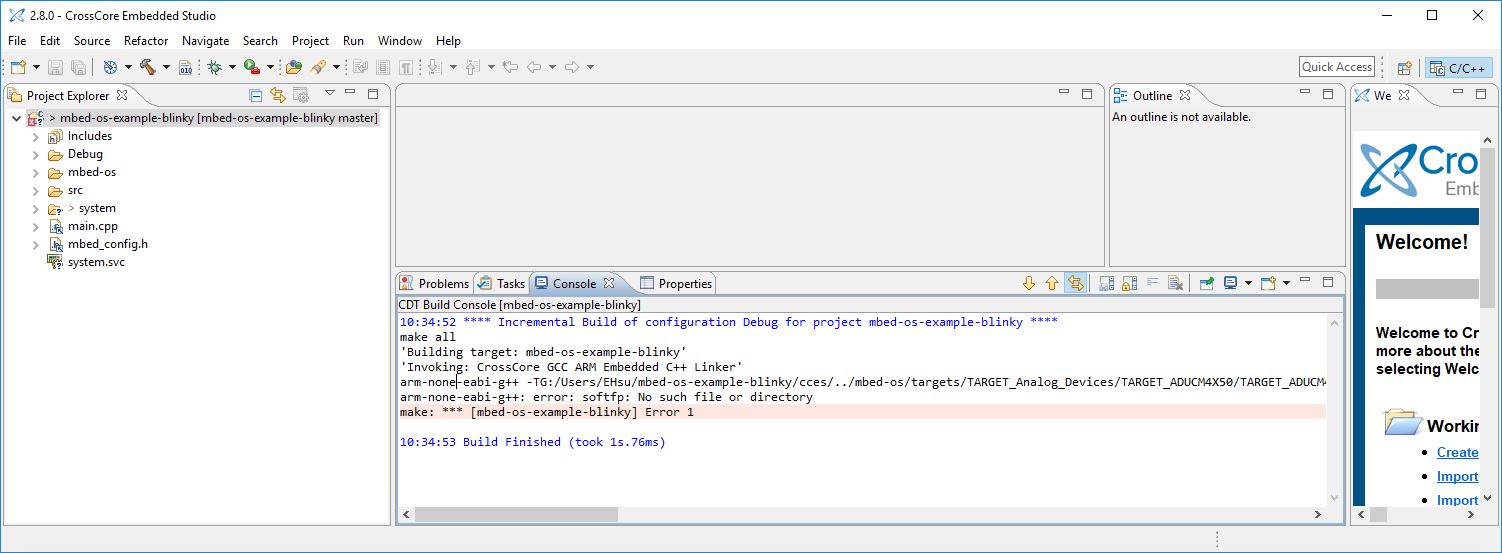This screenshot has width=1502, height=553.
Task: Click the Manage Configurations toolbar icon
Action: point(110,67)
